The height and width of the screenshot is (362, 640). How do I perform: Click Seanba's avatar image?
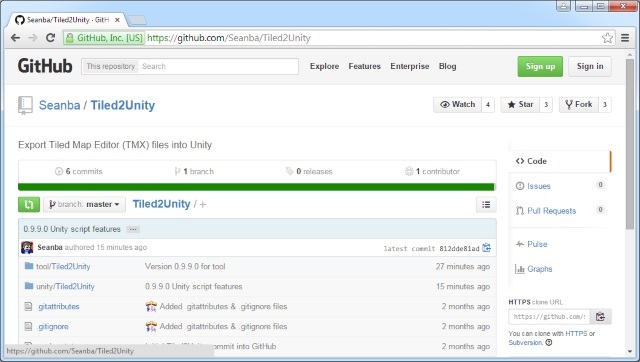click(27, 247)
